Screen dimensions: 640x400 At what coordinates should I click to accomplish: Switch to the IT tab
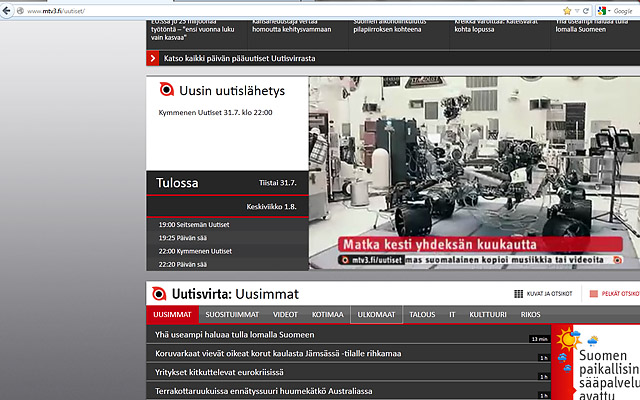pyautogui.click(x=452, y=315)
